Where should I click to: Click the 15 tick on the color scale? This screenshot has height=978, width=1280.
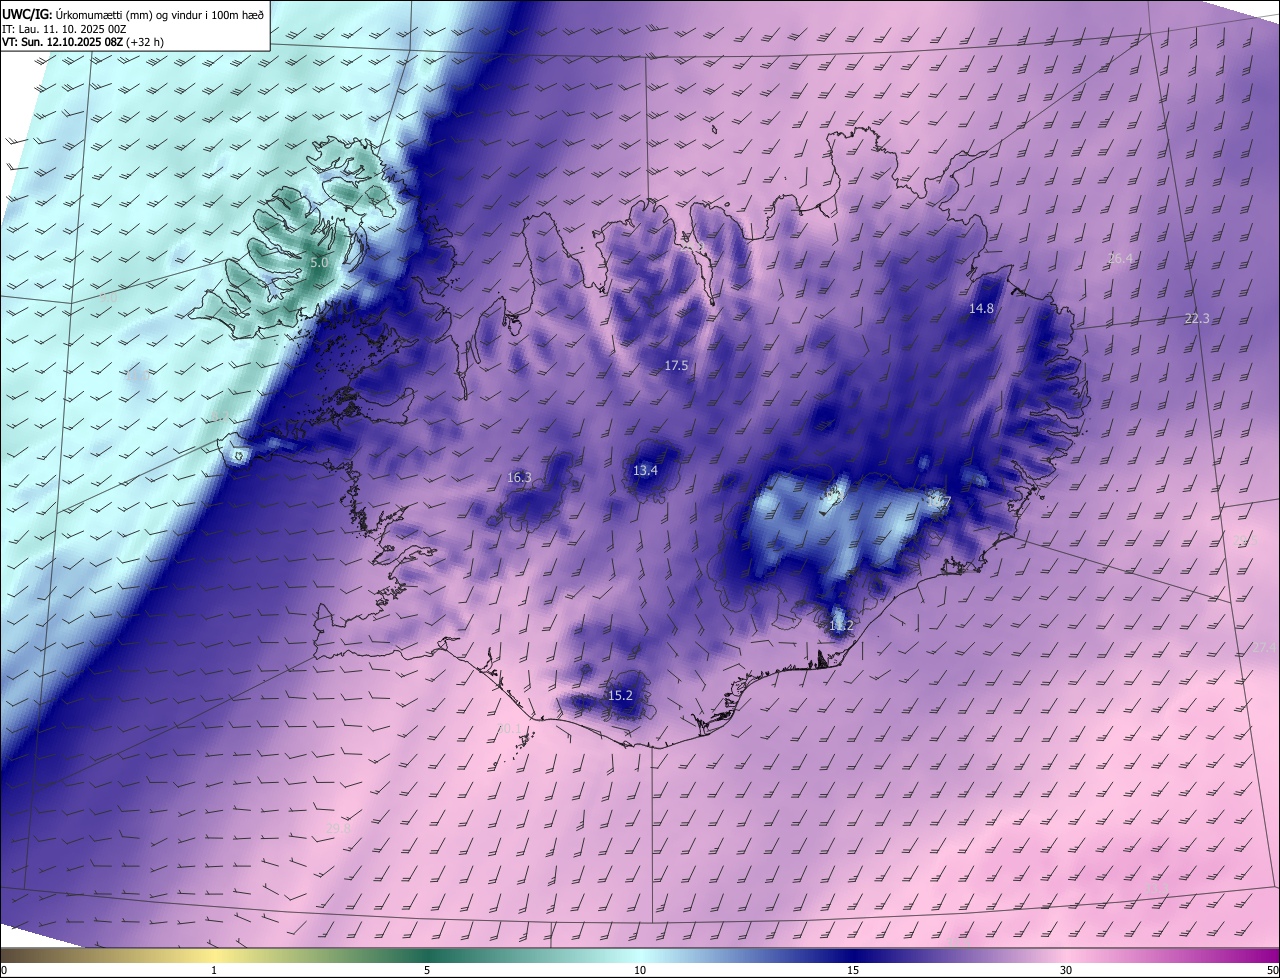point(853,970)
